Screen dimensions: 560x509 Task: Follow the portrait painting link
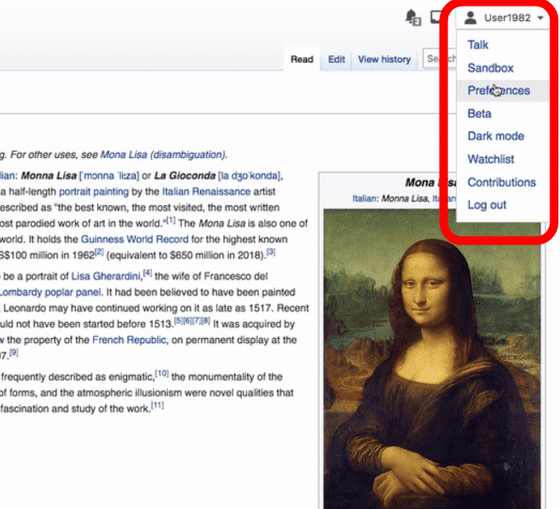94,192
